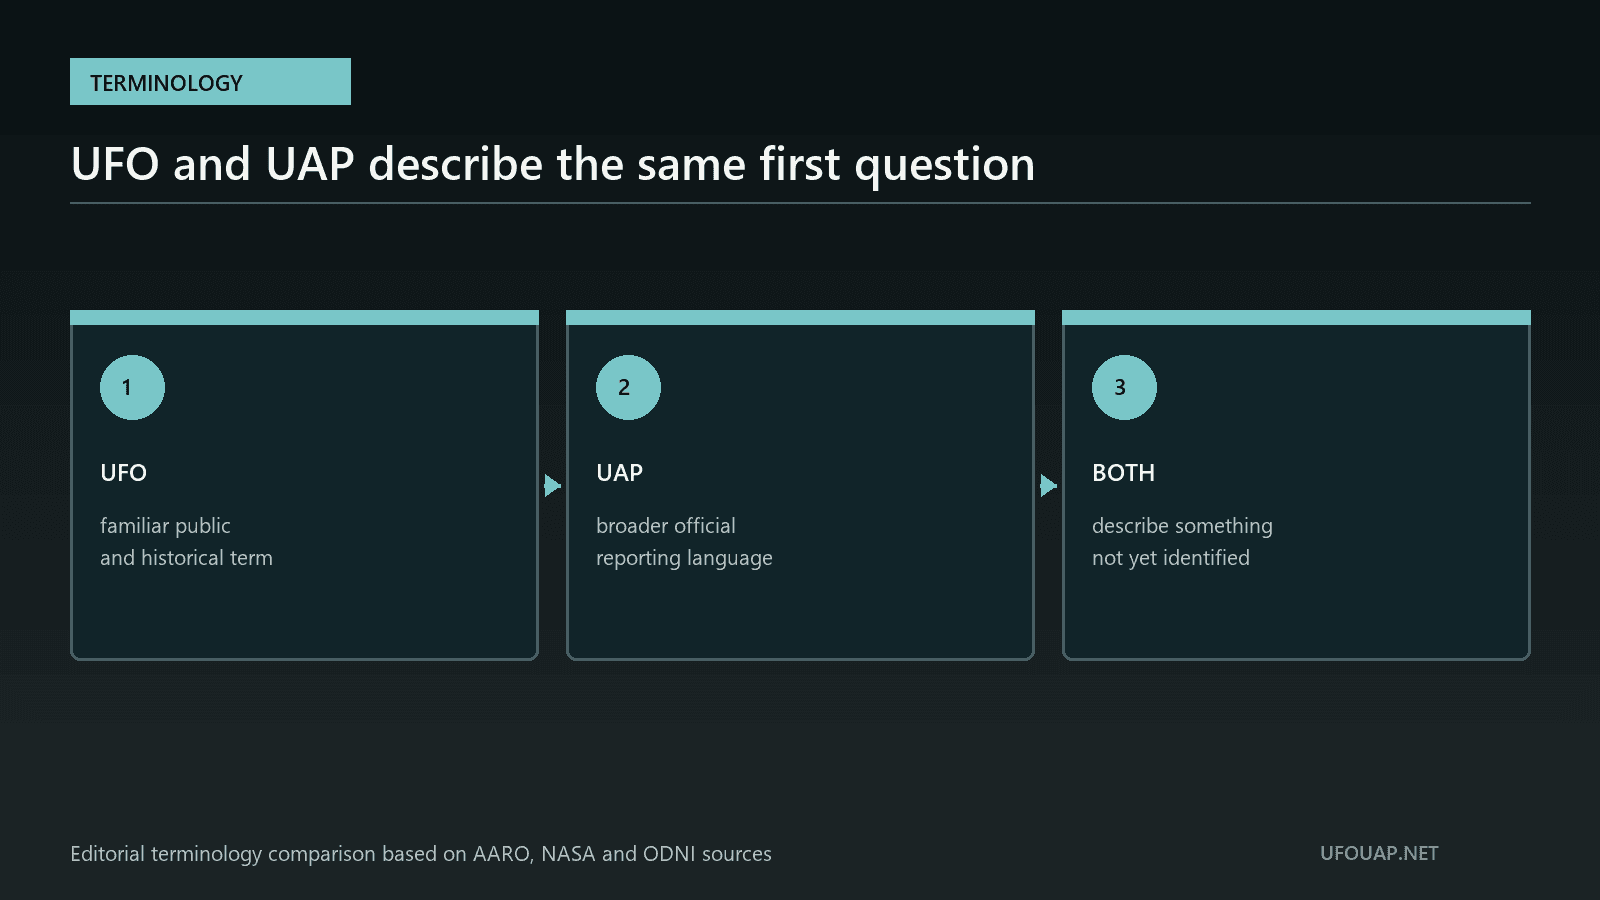1600x900 pixels.
Task: Select the UFO card heading
Action: tap(123, 473)
